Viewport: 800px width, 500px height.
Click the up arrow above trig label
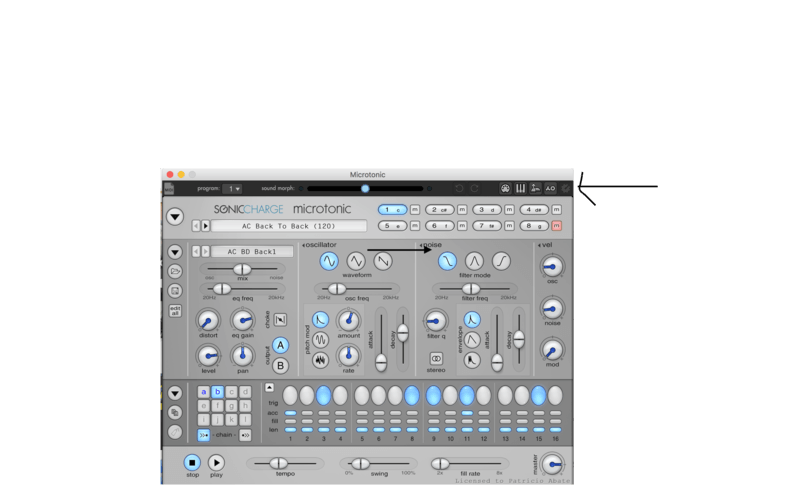point(269,388)
